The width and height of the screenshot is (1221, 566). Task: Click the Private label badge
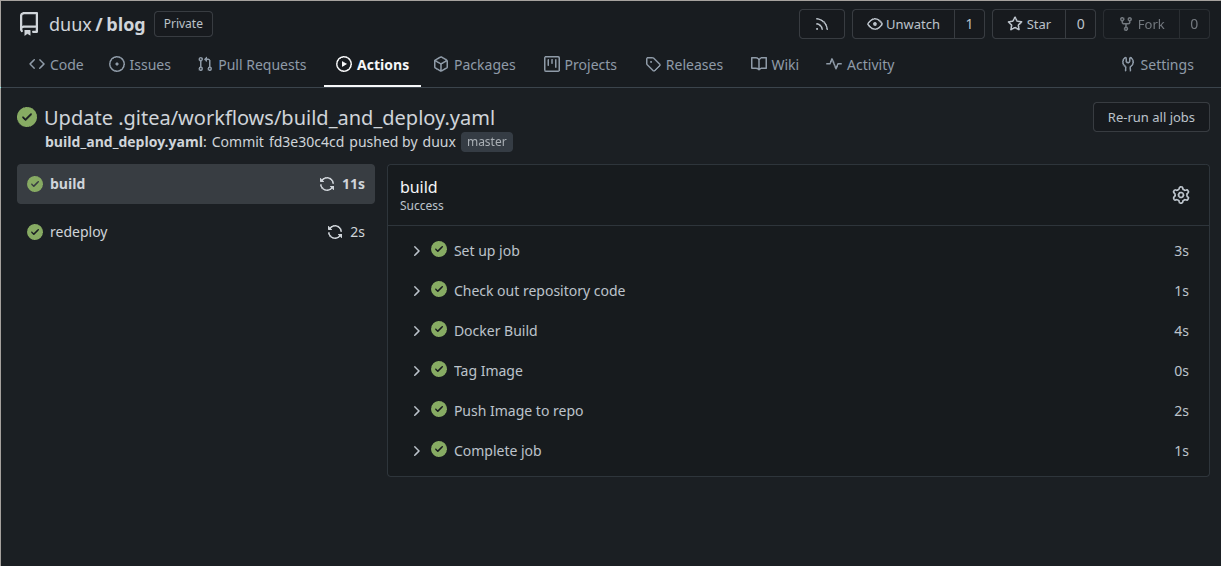coord(183,24)
